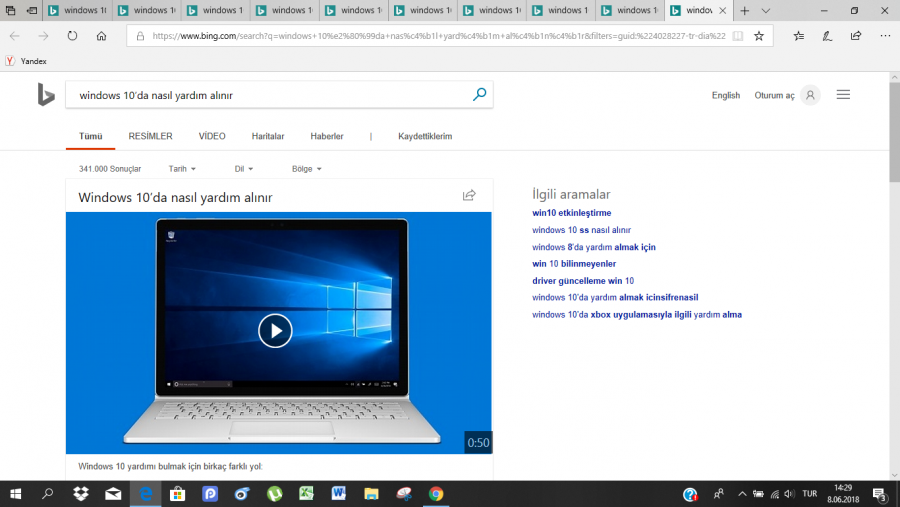900x507 pixels.
Task: Switch to the RESİMLER tab
Action: coord(150,136)
